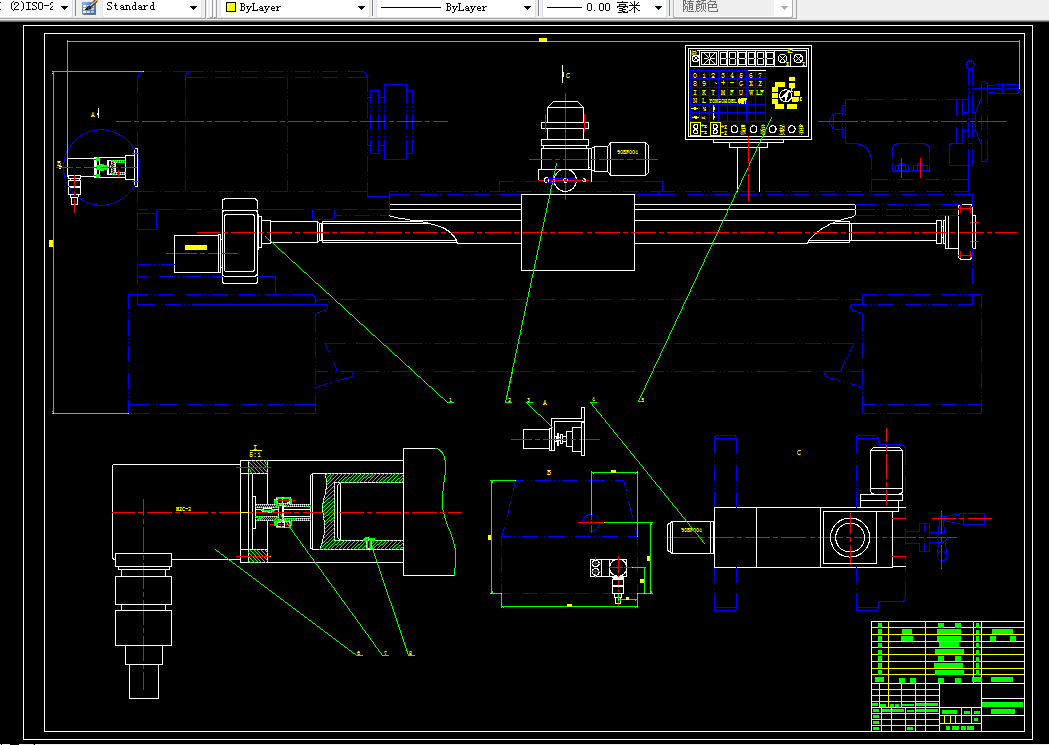Image resolution: width=1049 pixels, height=745 pixels.
Task: Select leader number 6 in the drawing
Action: (359, 653)
